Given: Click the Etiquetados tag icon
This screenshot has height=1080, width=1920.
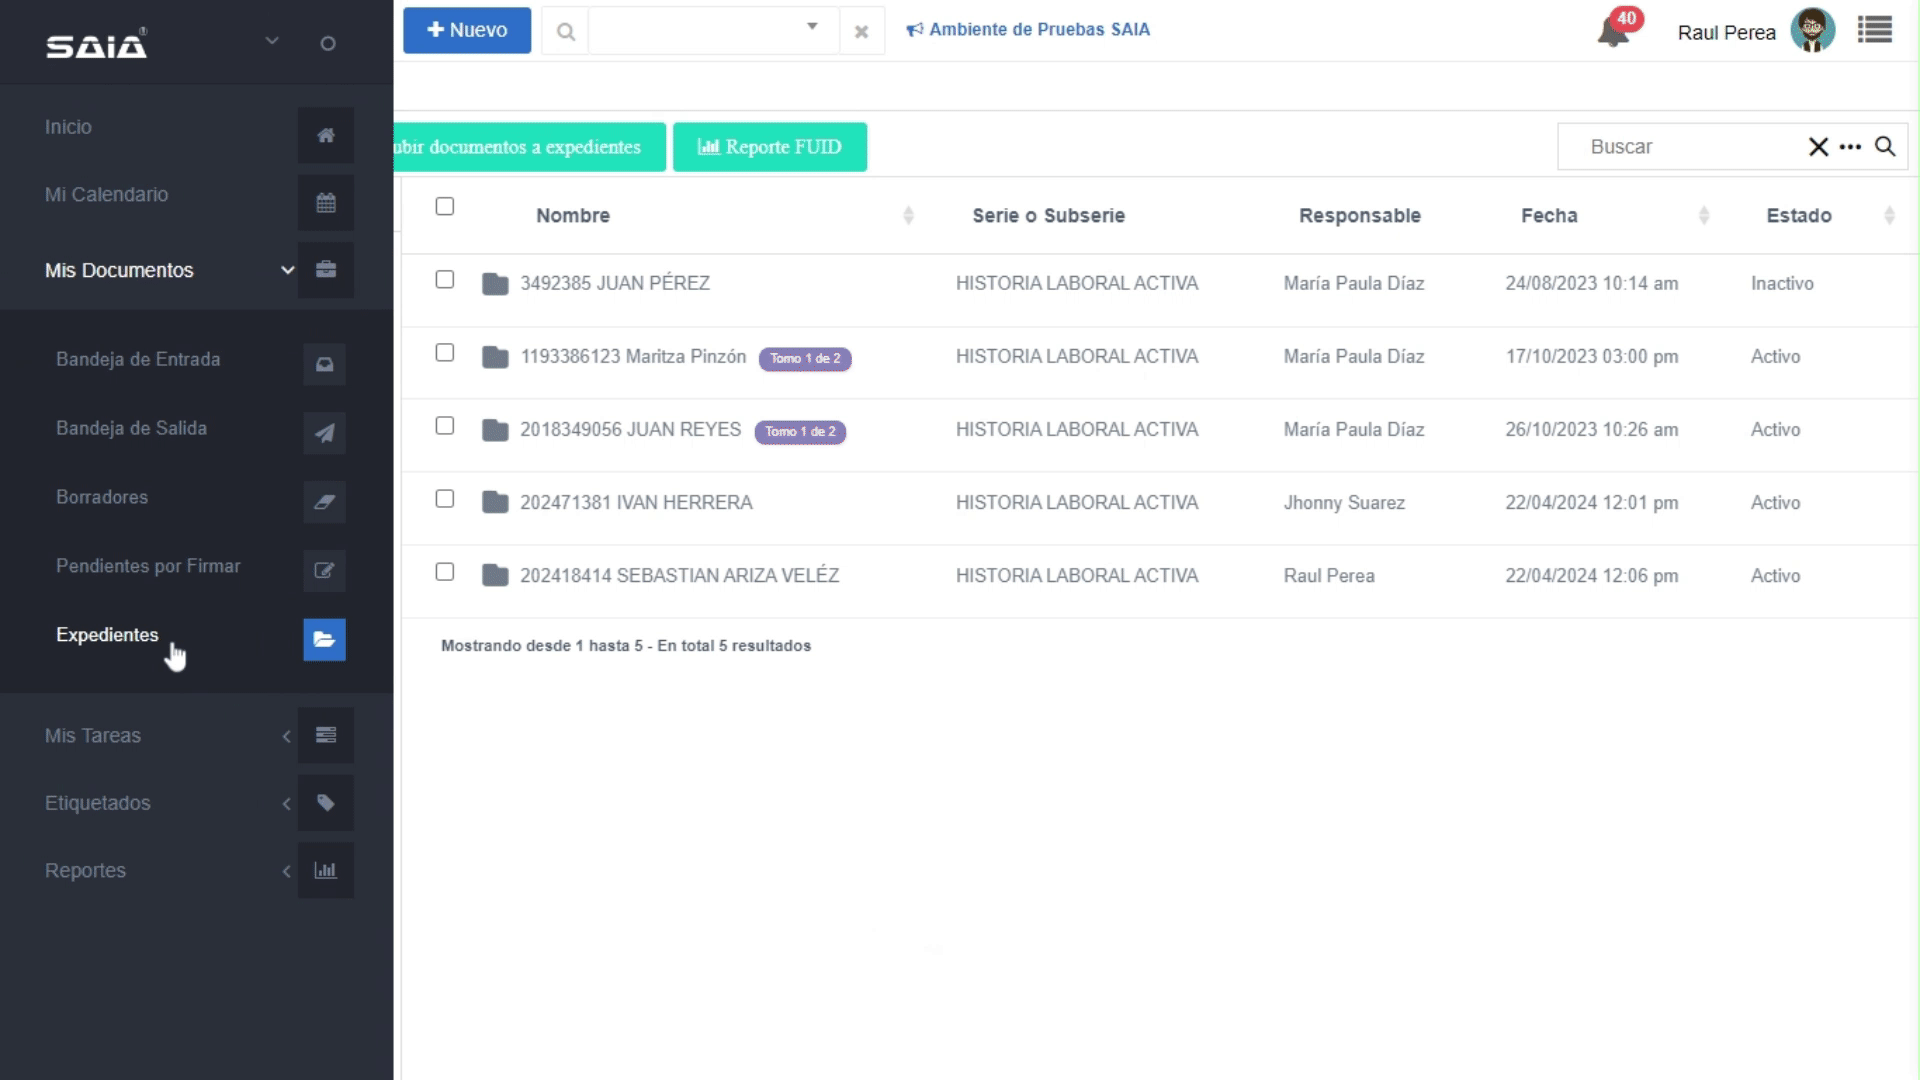Looking at the screenshot, I should pos(325,803).
